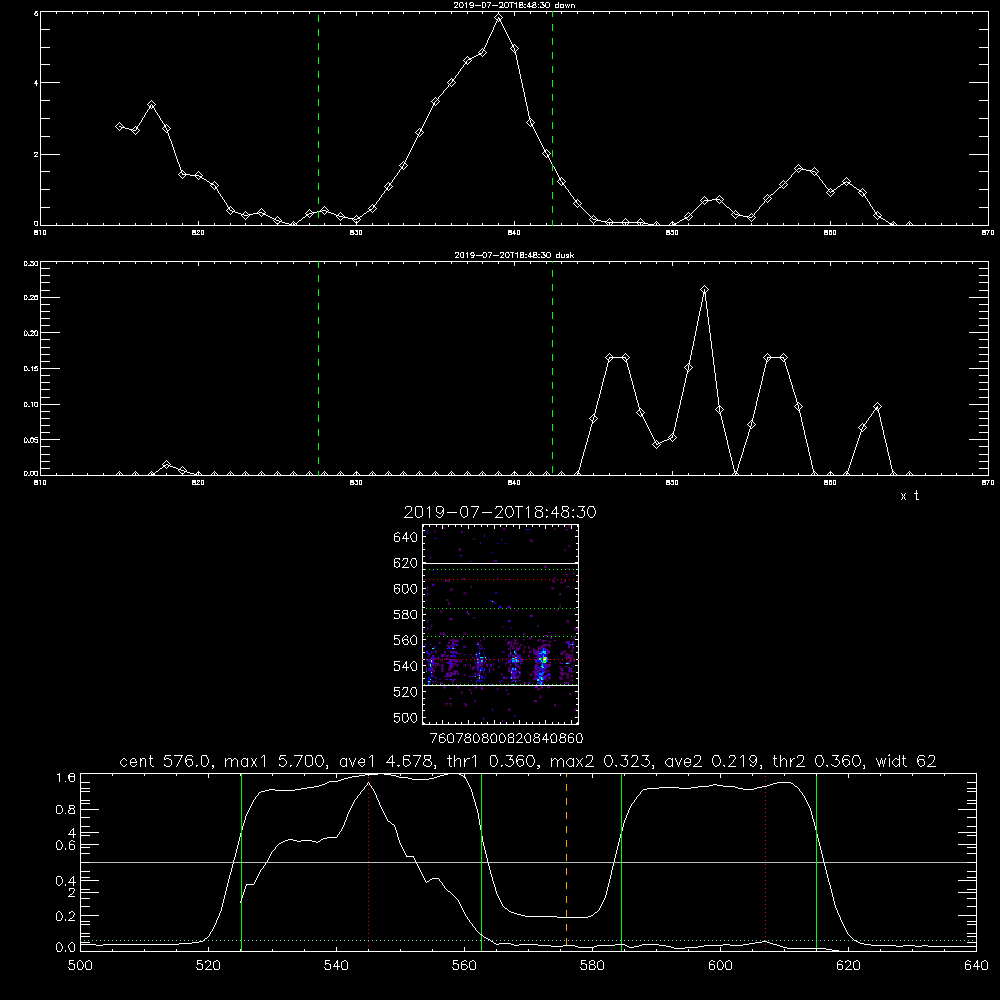This screenshot has width=1000, height=1000.
Task: Click the highest diamond marker in dawn plot
Action: 499,18
